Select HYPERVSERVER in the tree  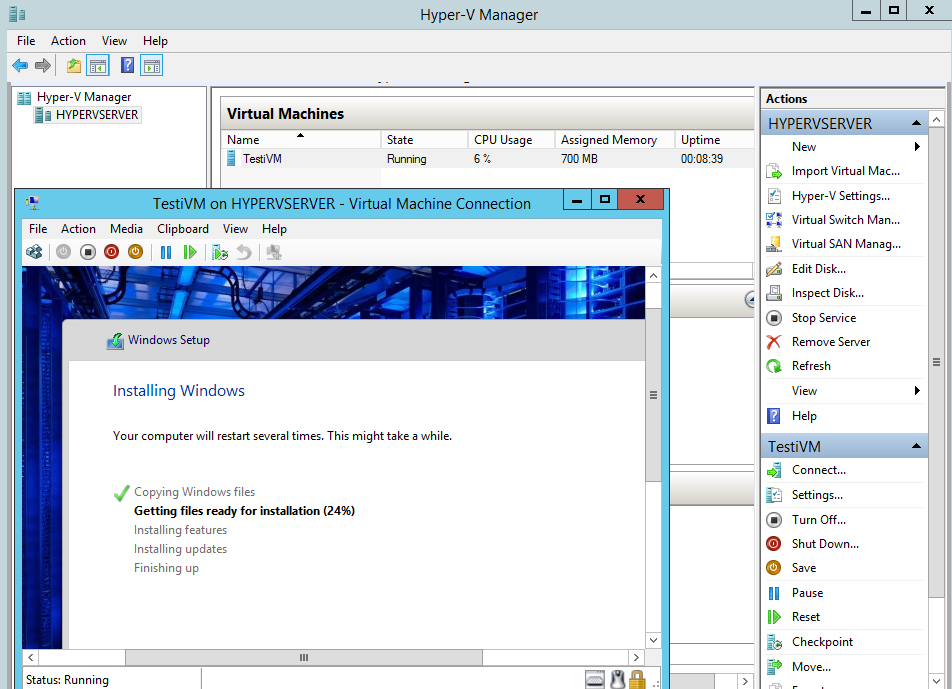(x=88, y=115)
